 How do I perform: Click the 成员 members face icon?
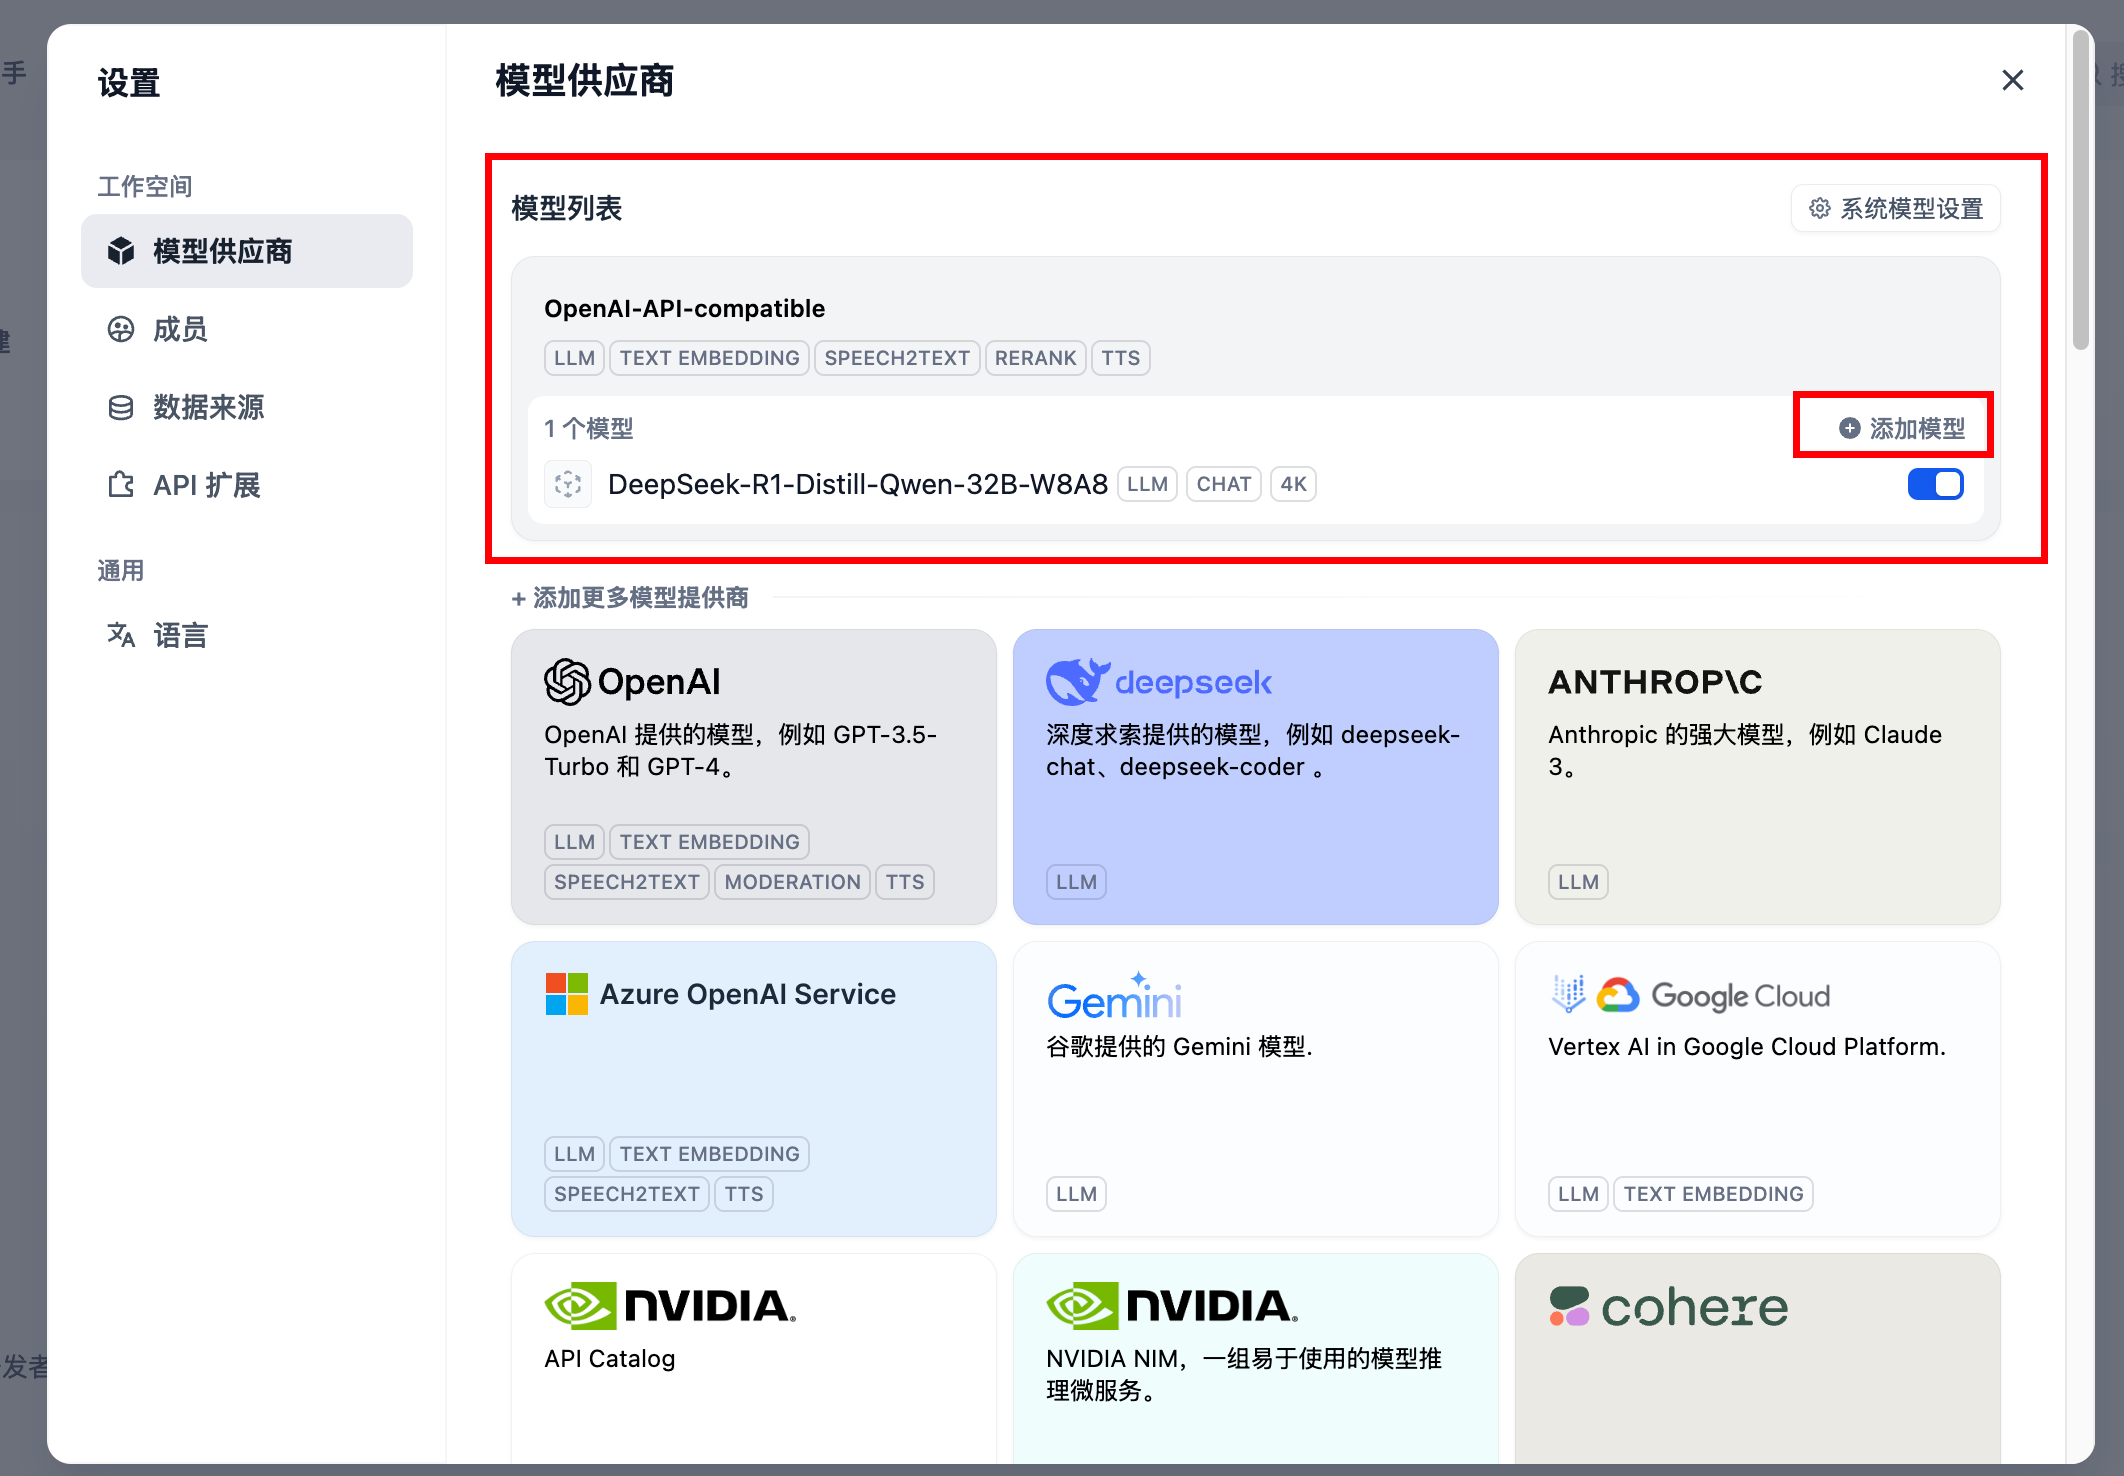click(x=121, y=329)
